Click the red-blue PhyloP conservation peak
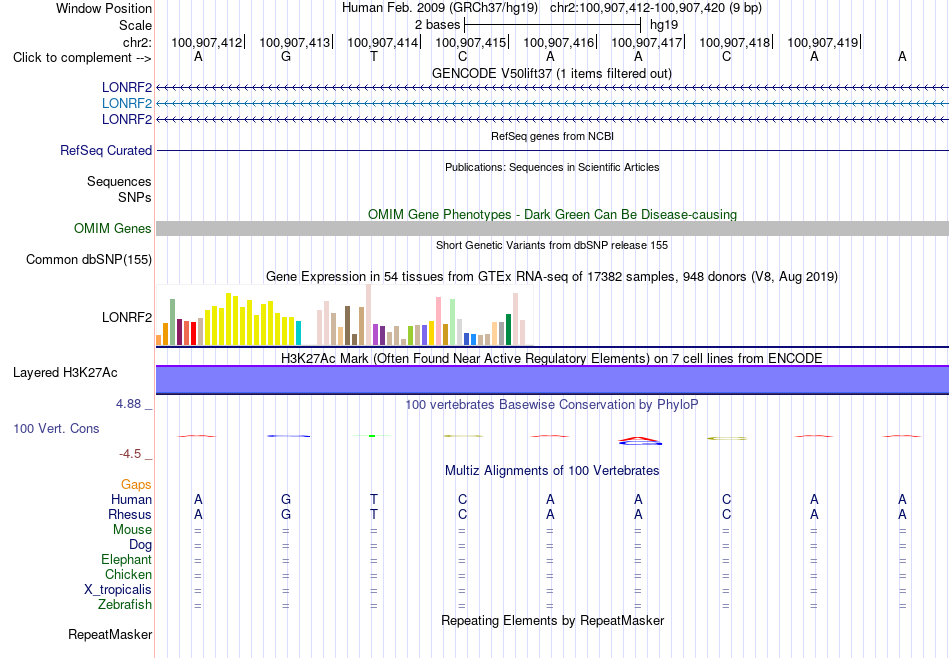 coord(640,440)
